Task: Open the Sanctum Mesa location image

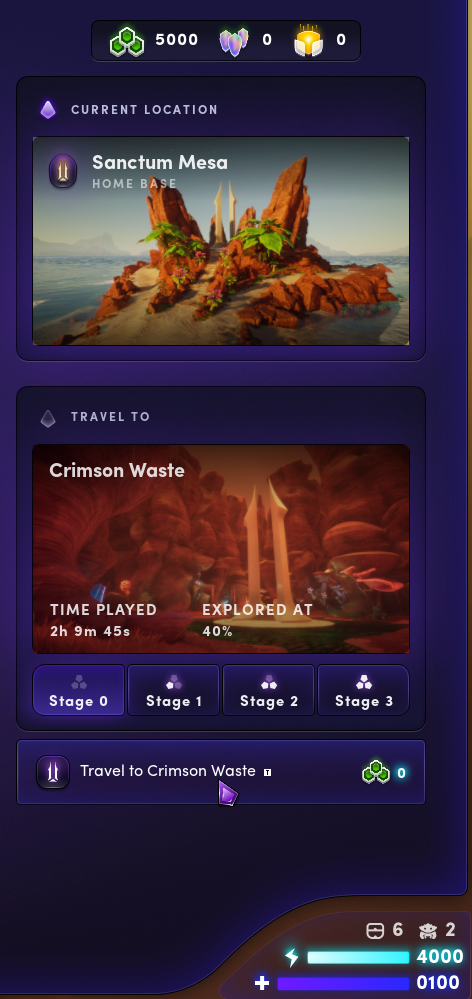Action: (220, 241)
